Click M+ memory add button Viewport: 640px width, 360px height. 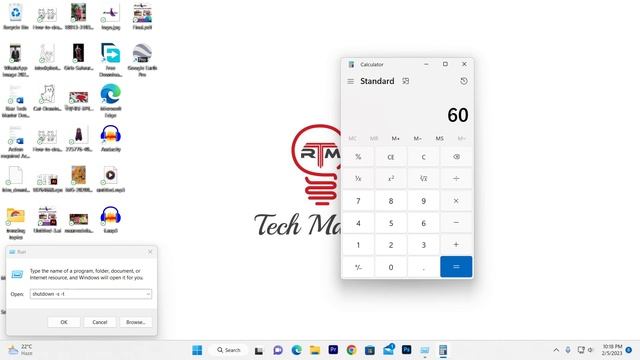396,139
